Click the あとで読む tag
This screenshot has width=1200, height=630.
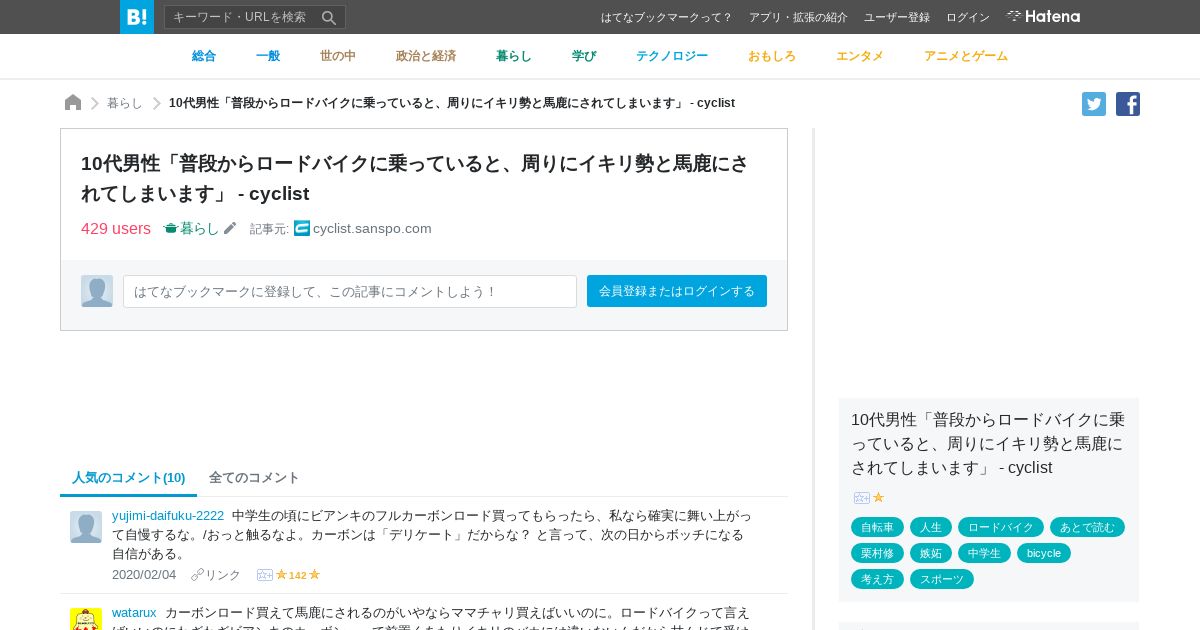click(1087, 527)
